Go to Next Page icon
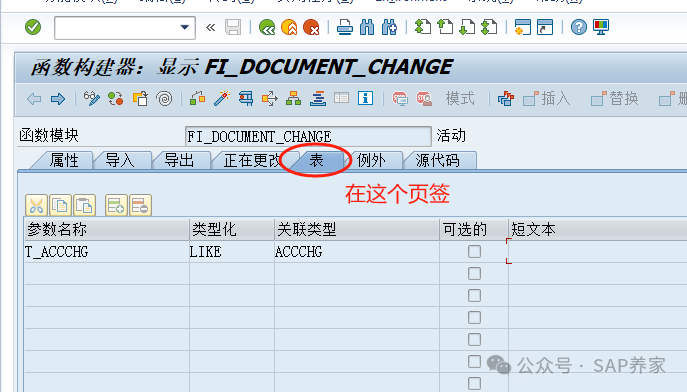 [467, 27]
